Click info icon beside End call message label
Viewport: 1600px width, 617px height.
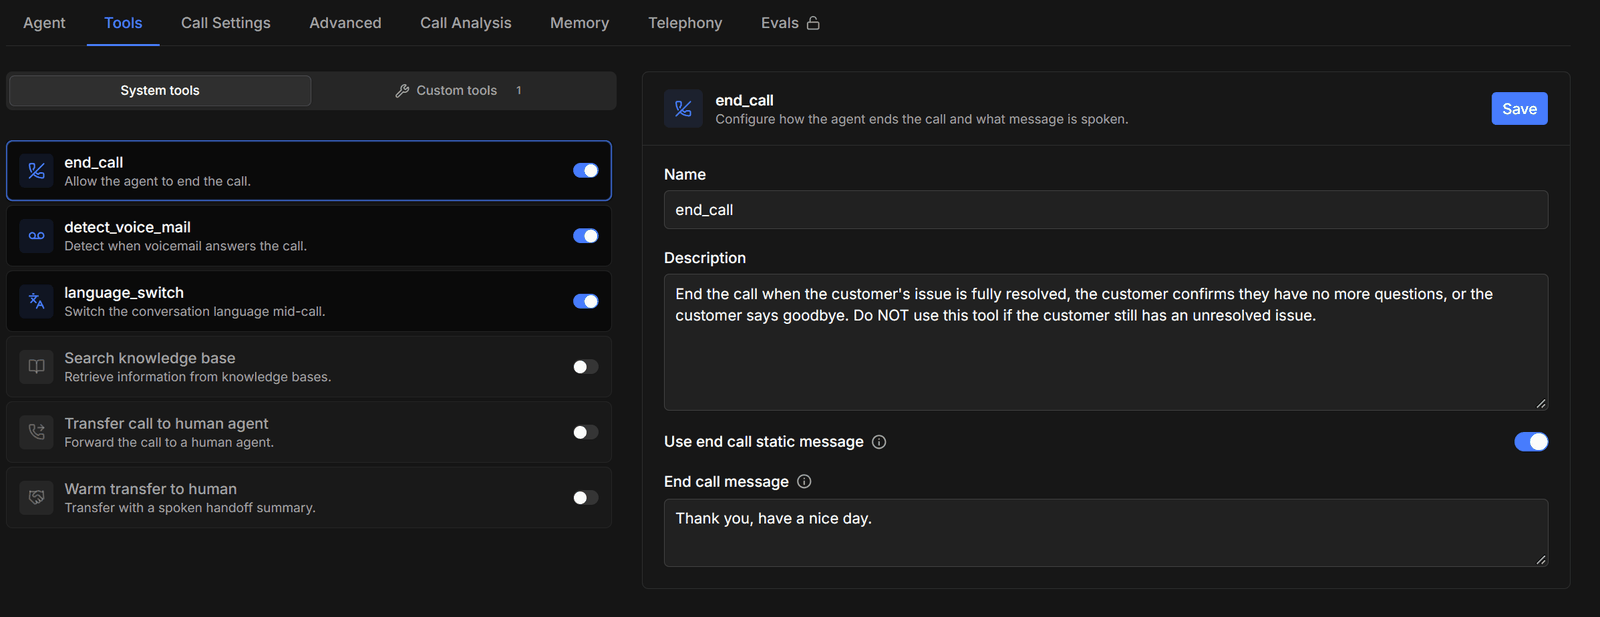coord(804,482)
